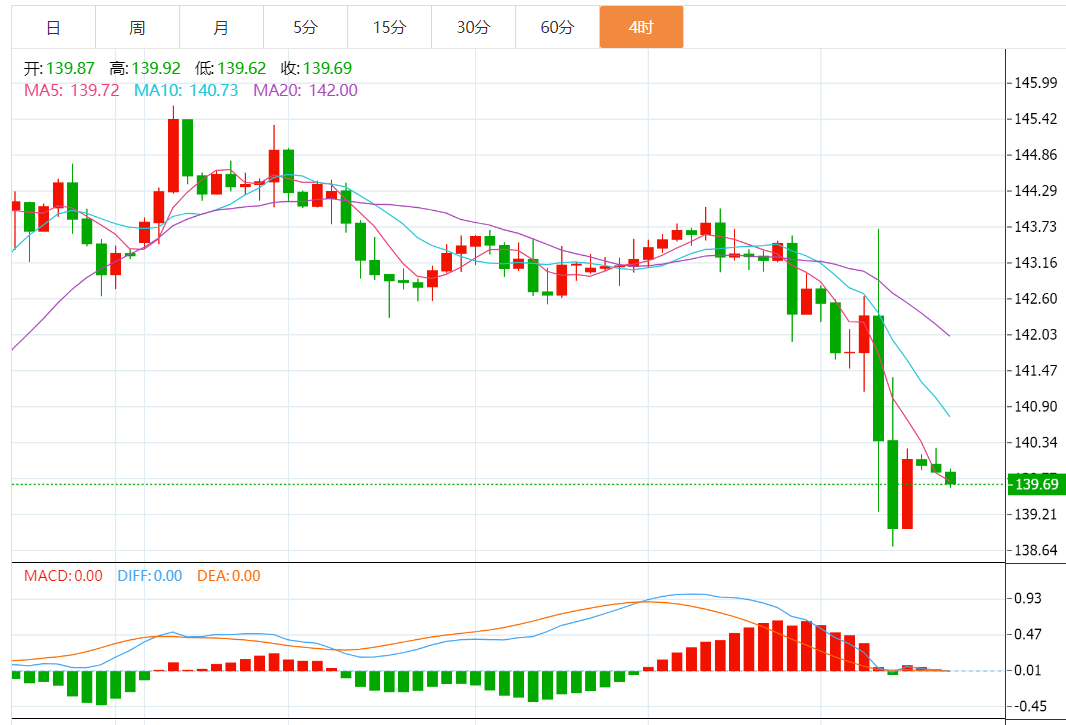Viewport: 1066px width, 725px height.
Task: Click the tall red candle at chart peak near 145.42
Action: (173, 155)
